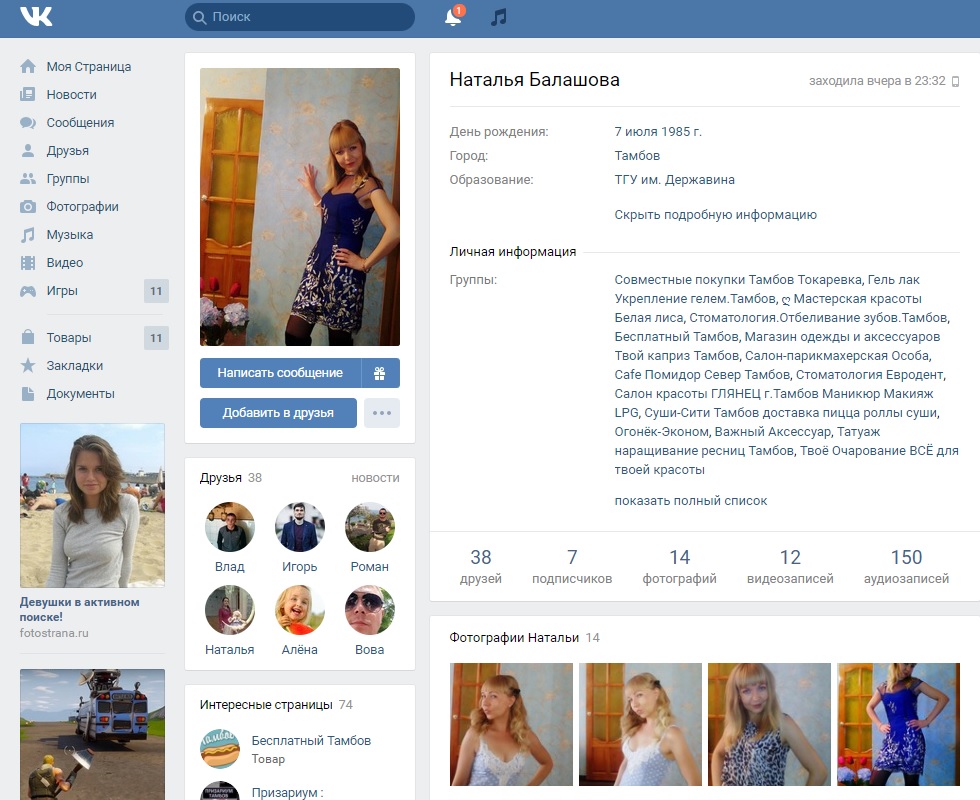Image resolution: width=980 pixels, height=800 pixels.
Task: Click the shopping bag icon next to Товары
Action: (x=28, y=338)
